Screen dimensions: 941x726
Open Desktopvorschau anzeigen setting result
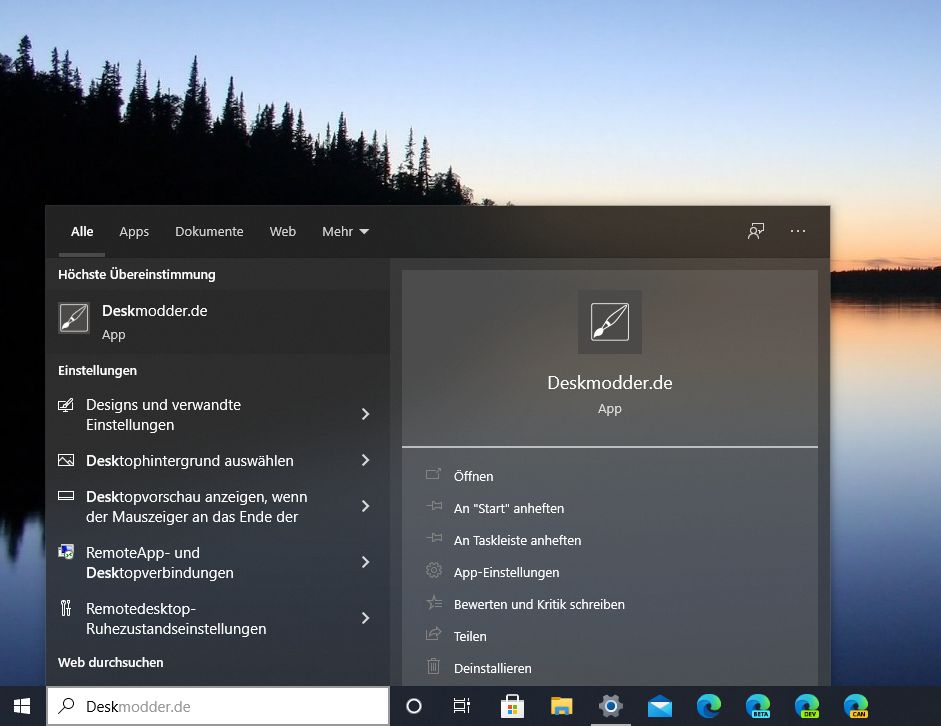[x=218, y=506]
